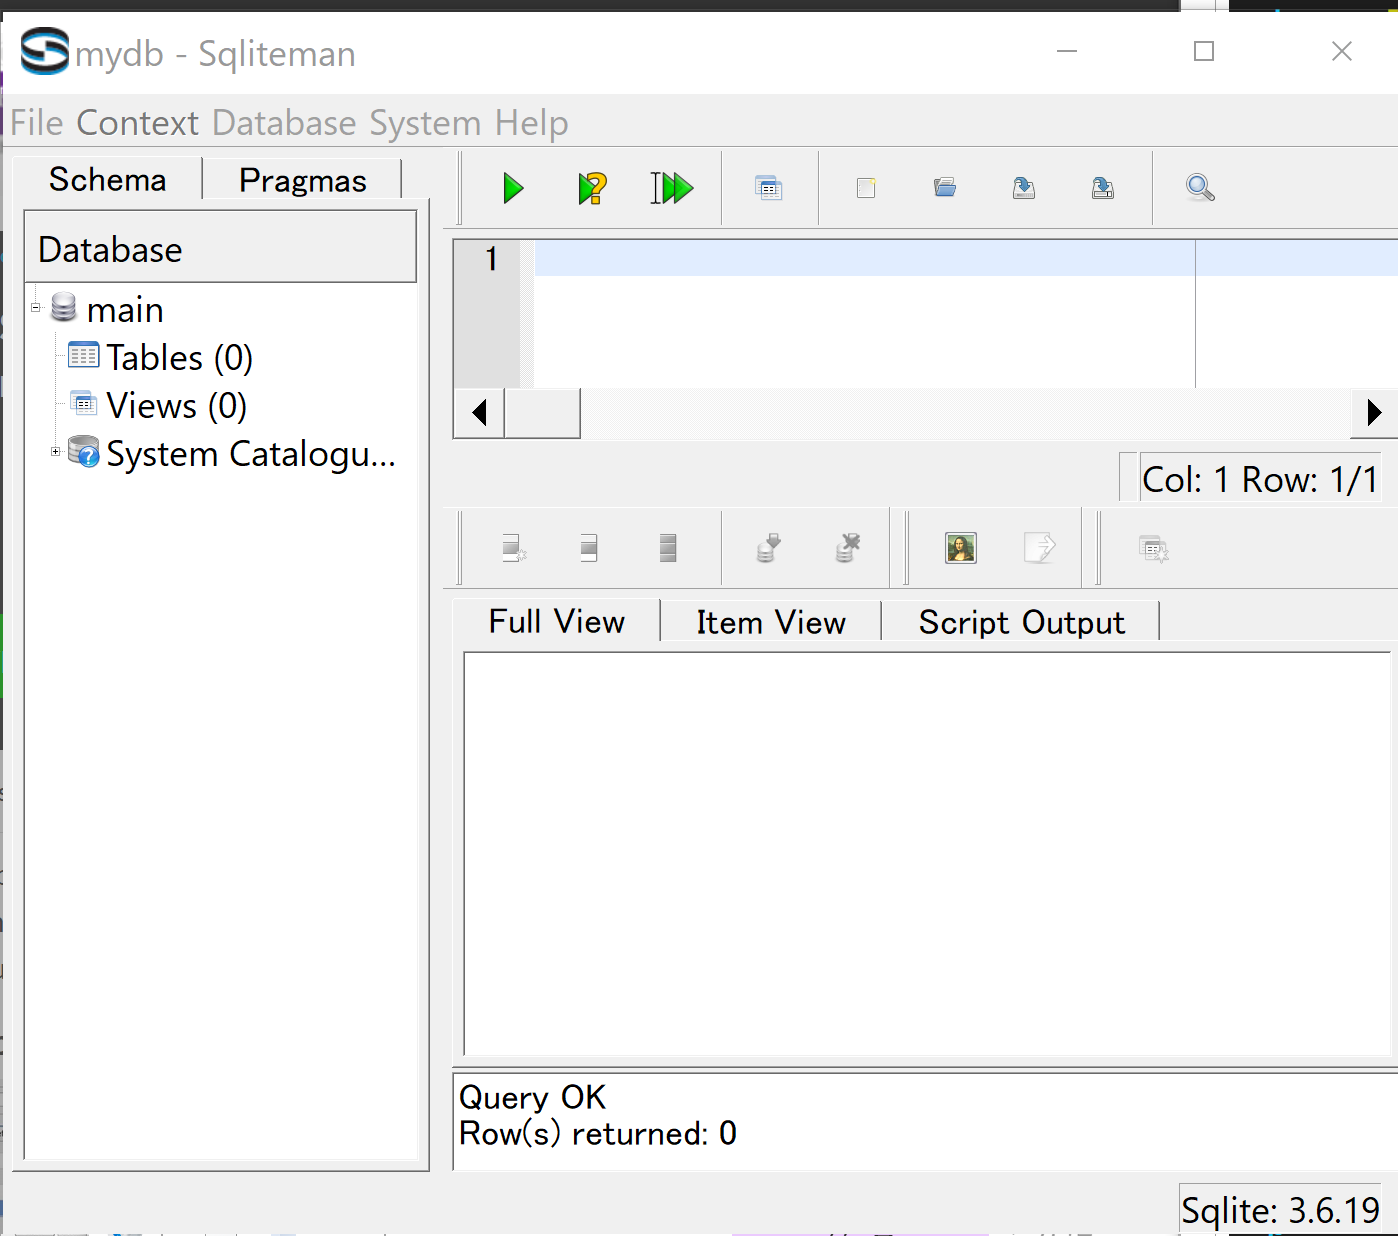Click the rollback icon with the X mark

pyautogui.click(x=847, y=548)
